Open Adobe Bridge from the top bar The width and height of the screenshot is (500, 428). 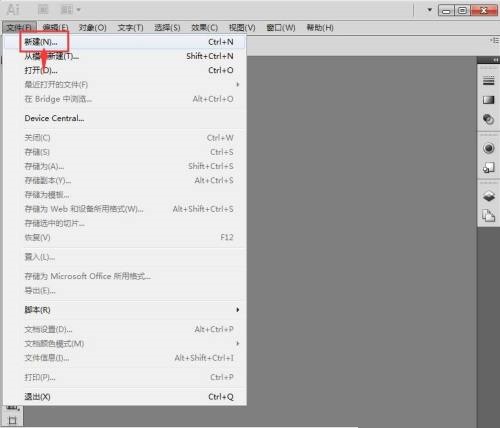43,10
